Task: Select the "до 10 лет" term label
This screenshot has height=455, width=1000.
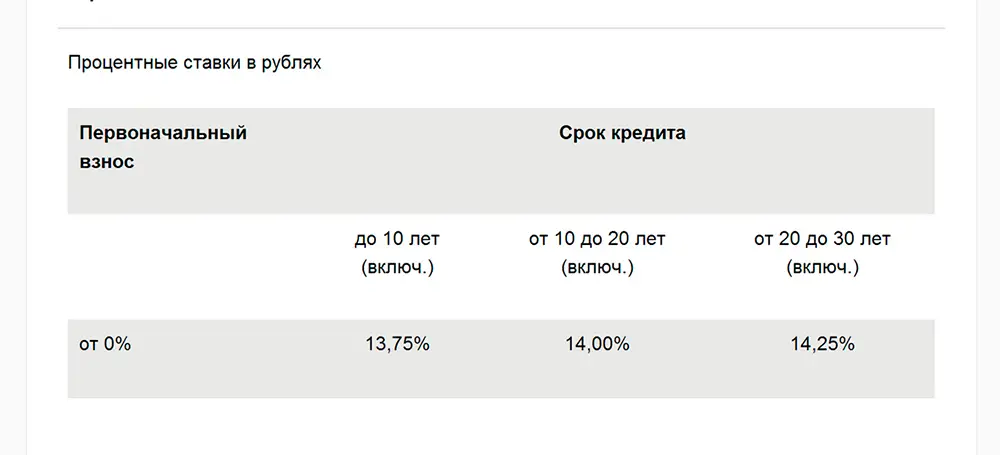Action: 397,239
